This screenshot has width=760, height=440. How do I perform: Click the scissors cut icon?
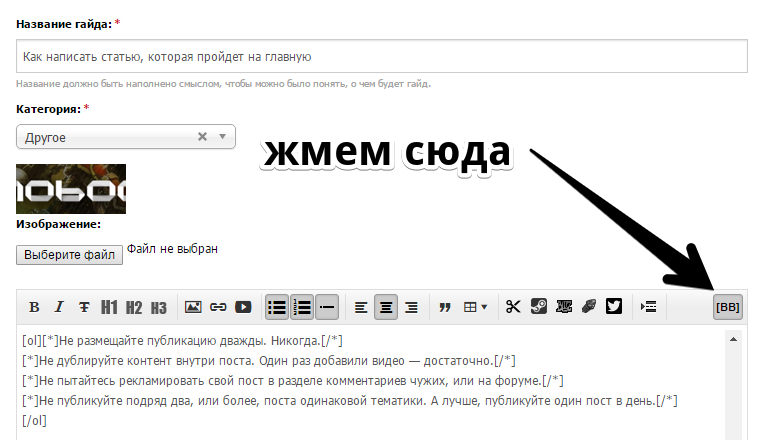coord(513,307)
